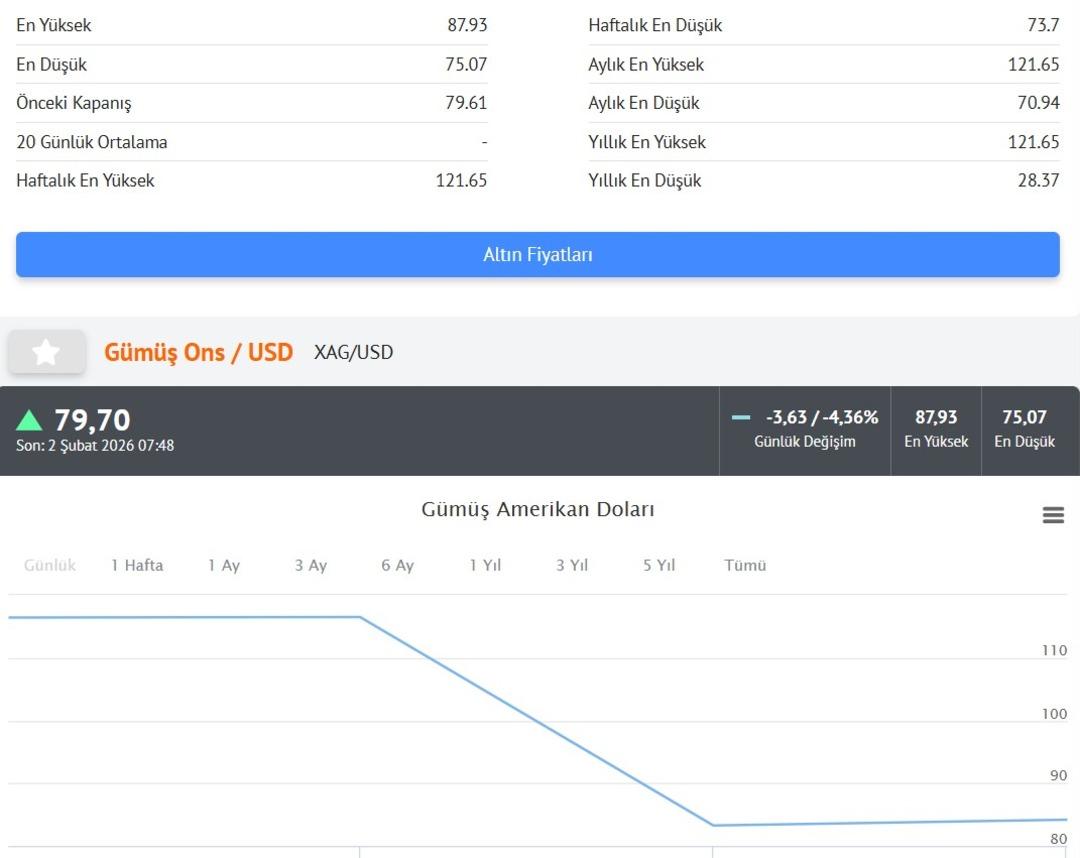
Task: Click the green up-arrow price indicator
Action: pyautogui.click(x=30, y=420)
